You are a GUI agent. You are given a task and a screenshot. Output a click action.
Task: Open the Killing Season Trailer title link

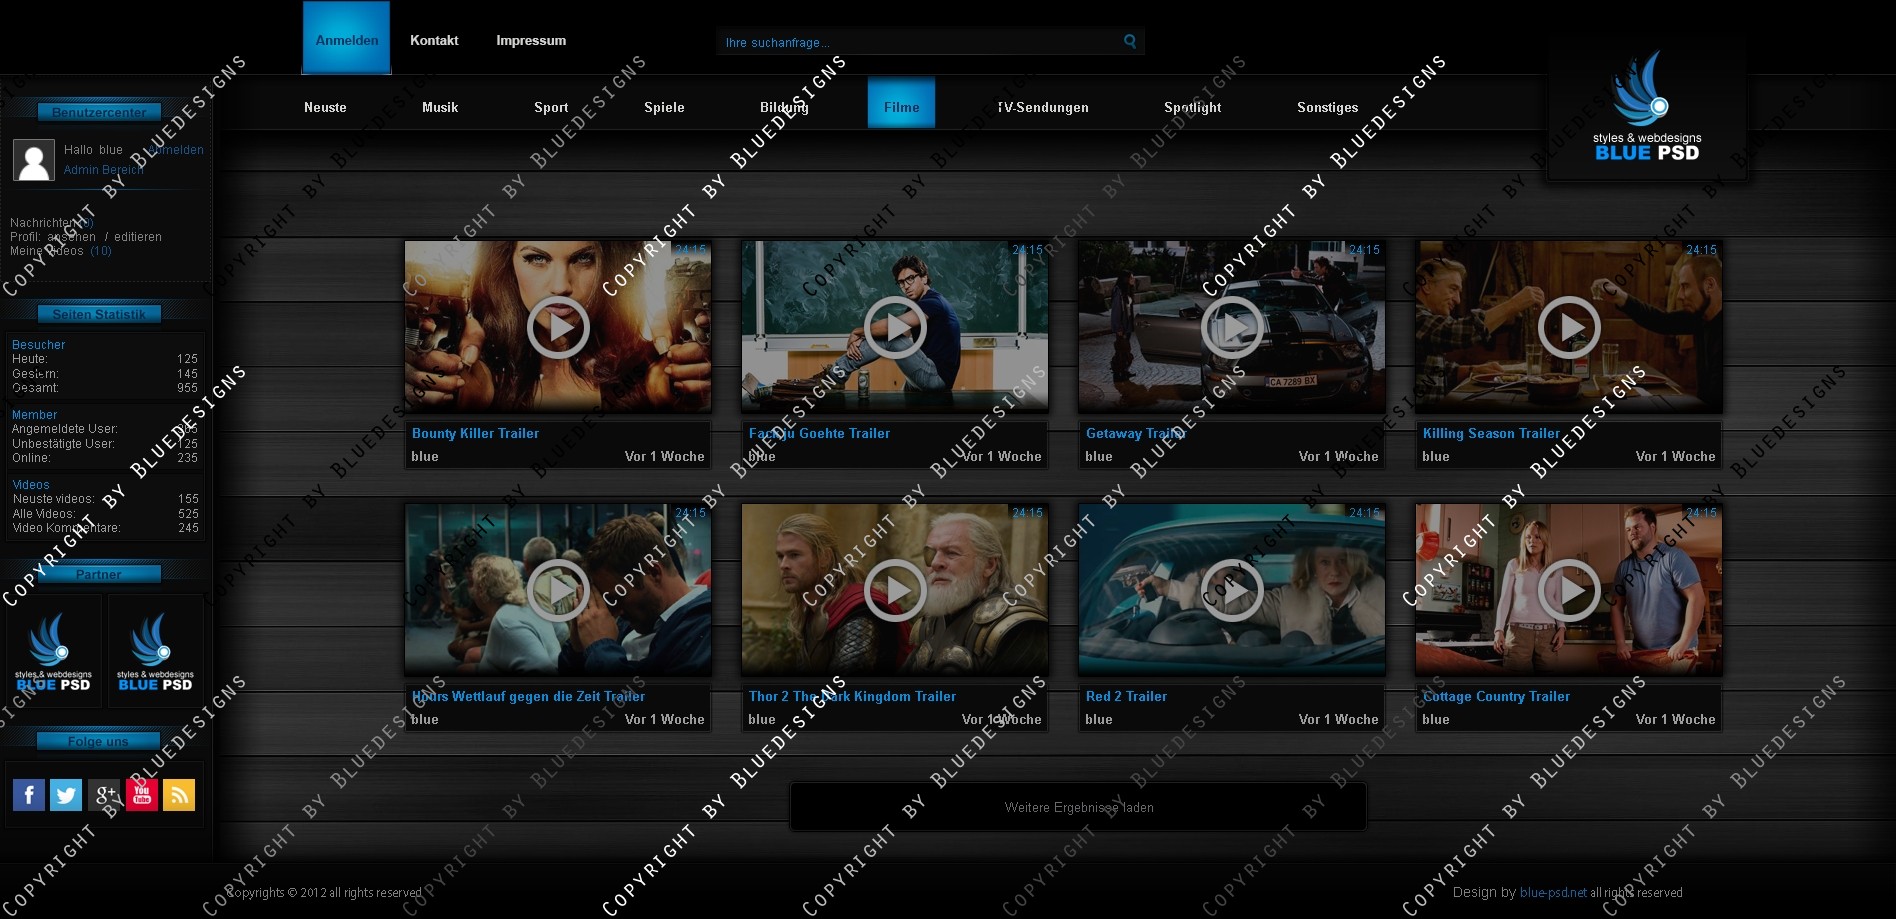coord(1491,433)
